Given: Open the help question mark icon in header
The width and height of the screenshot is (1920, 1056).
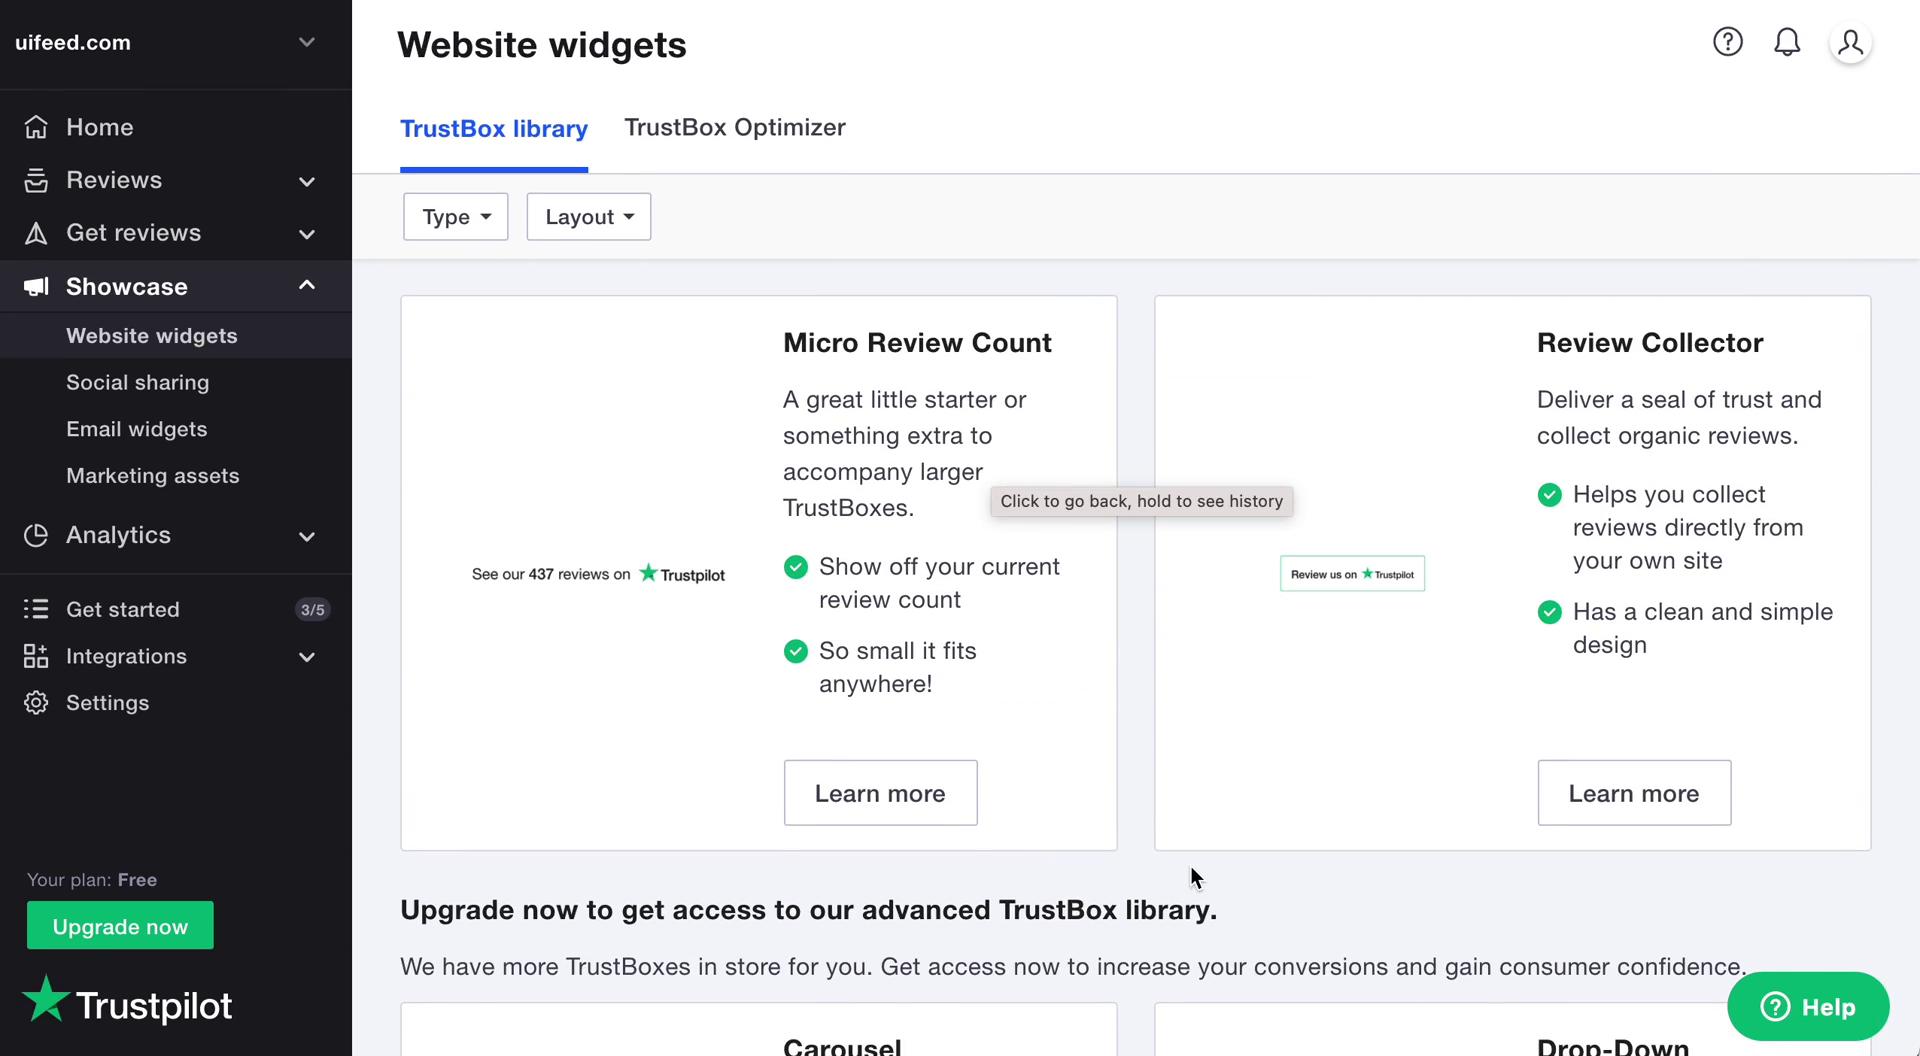Looking at the screenshot, I should [1727, 42].
